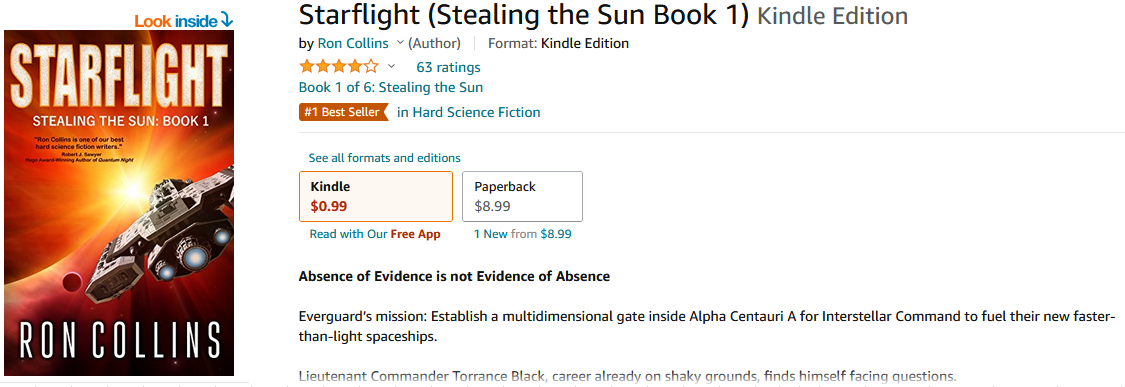Click Read with Our Free App link
This screenshot has height=387, width=1125.
pyautogui.click(x=375, y=234)
